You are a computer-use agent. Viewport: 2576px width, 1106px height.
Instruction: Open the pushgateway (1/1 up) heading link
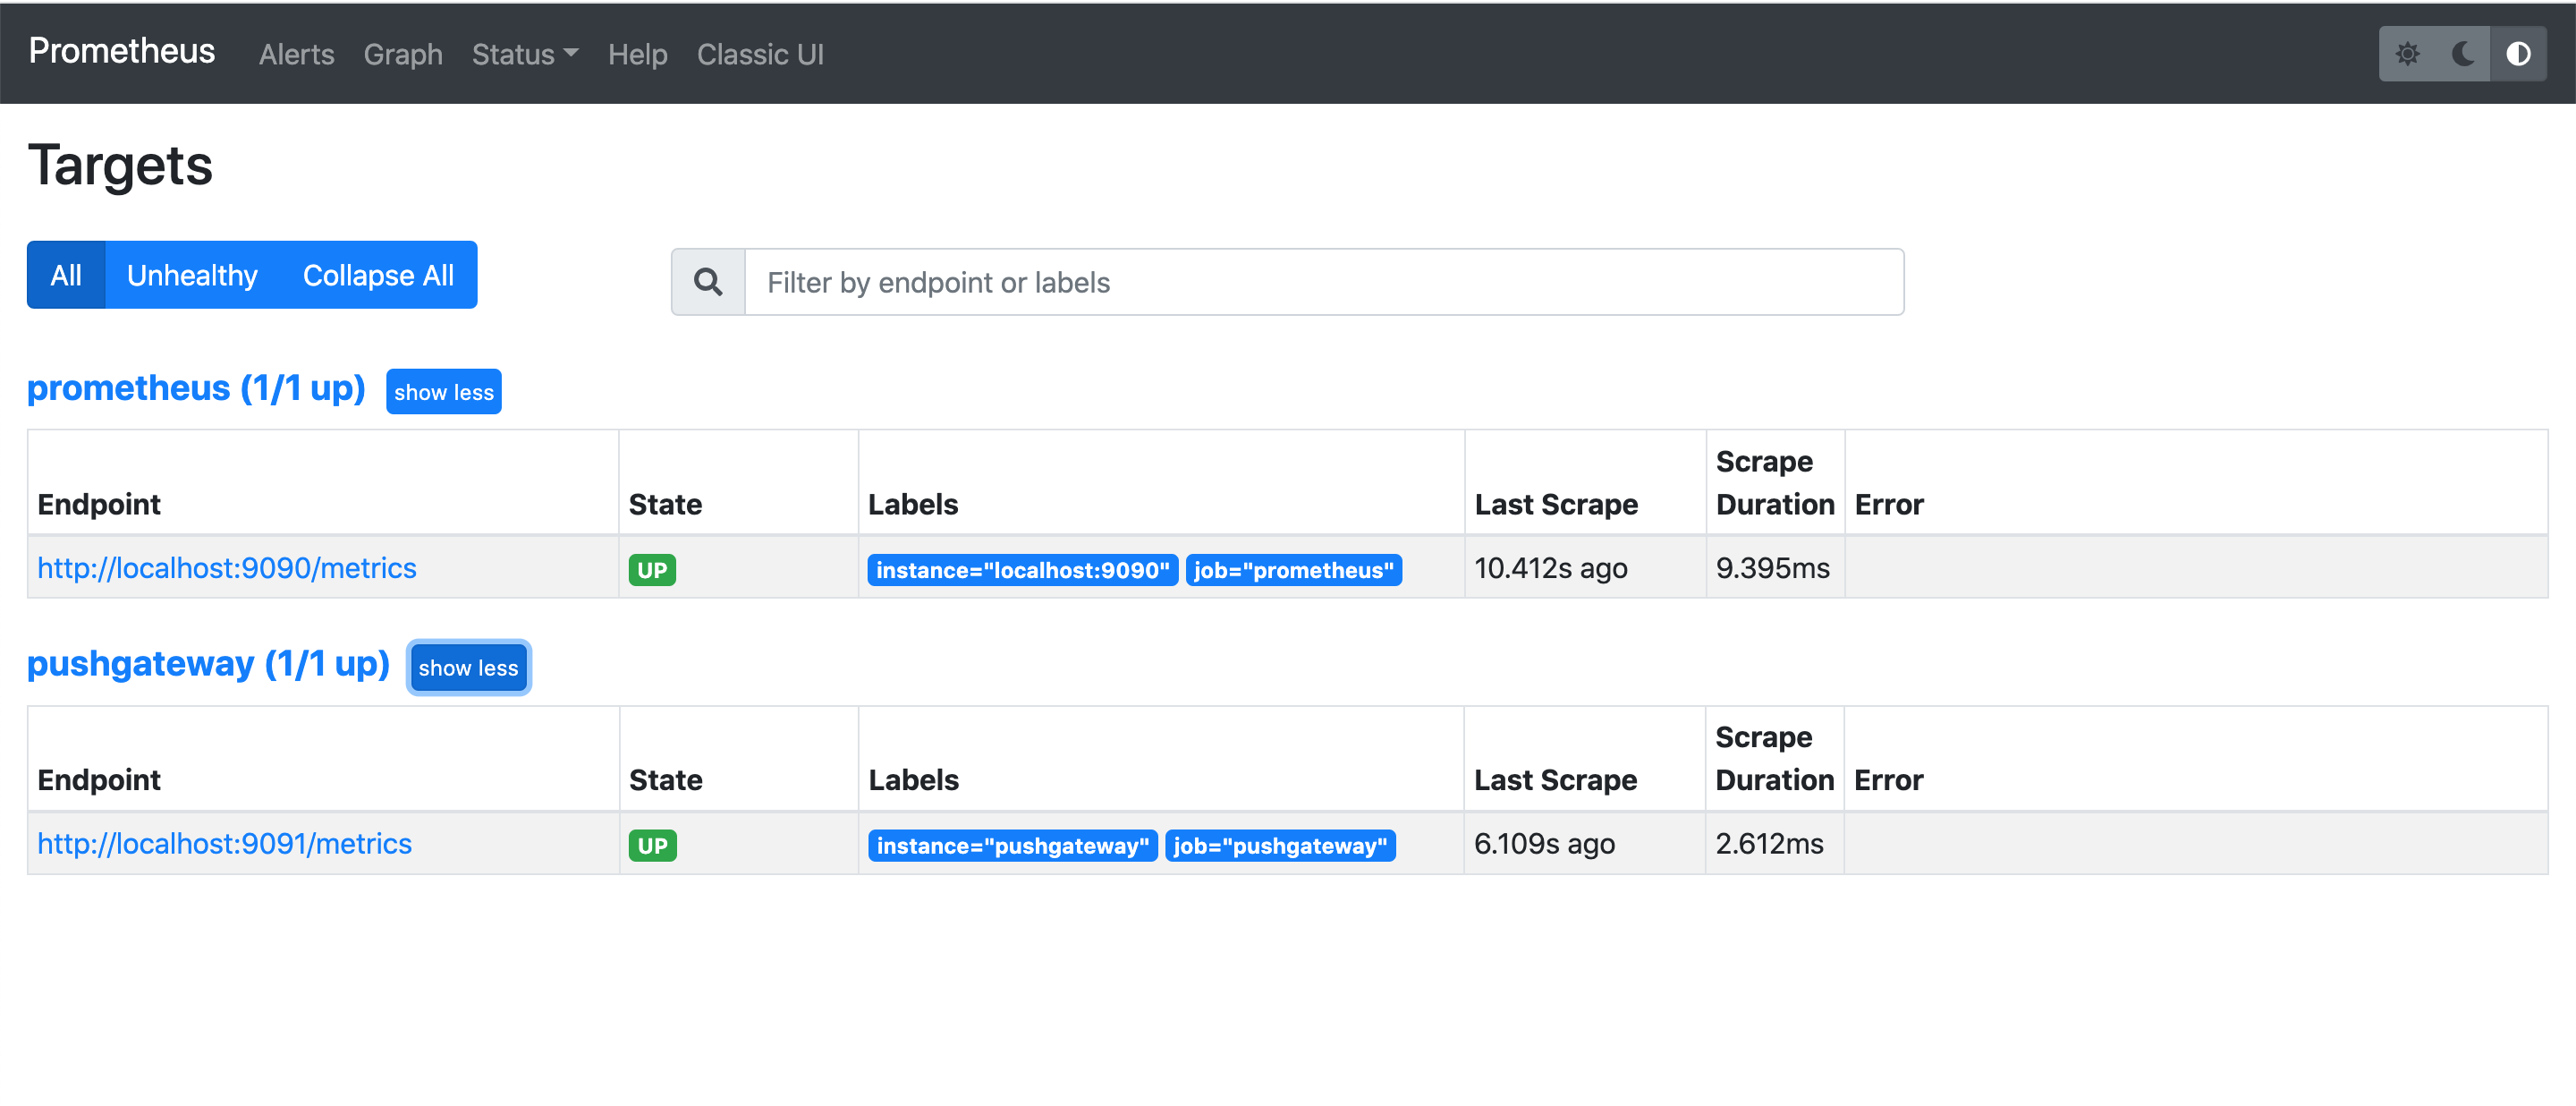tap(208, 664)
